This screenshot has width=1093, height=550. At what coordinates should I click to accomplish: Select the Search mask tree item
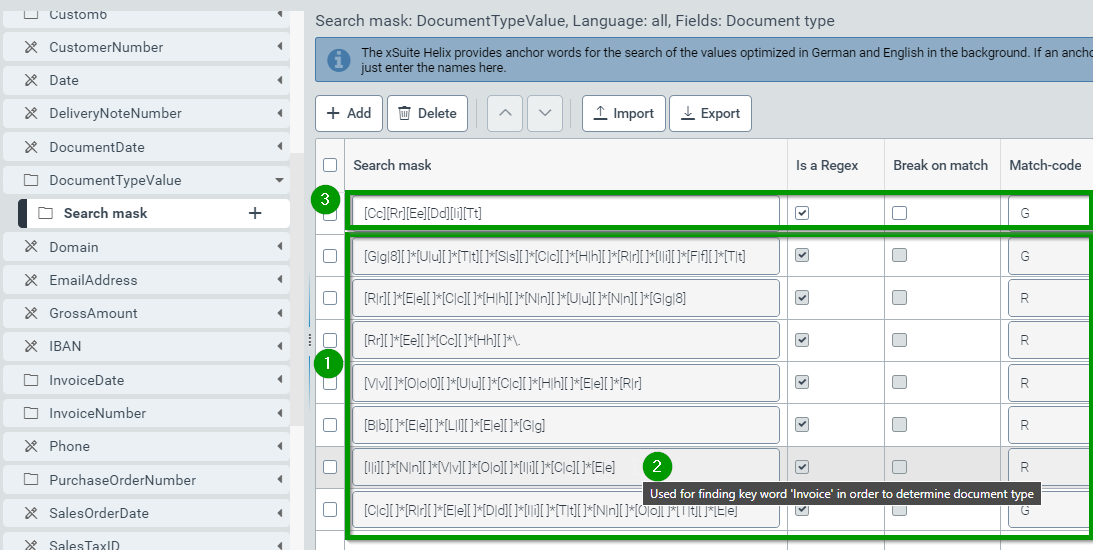coord(105,213)
